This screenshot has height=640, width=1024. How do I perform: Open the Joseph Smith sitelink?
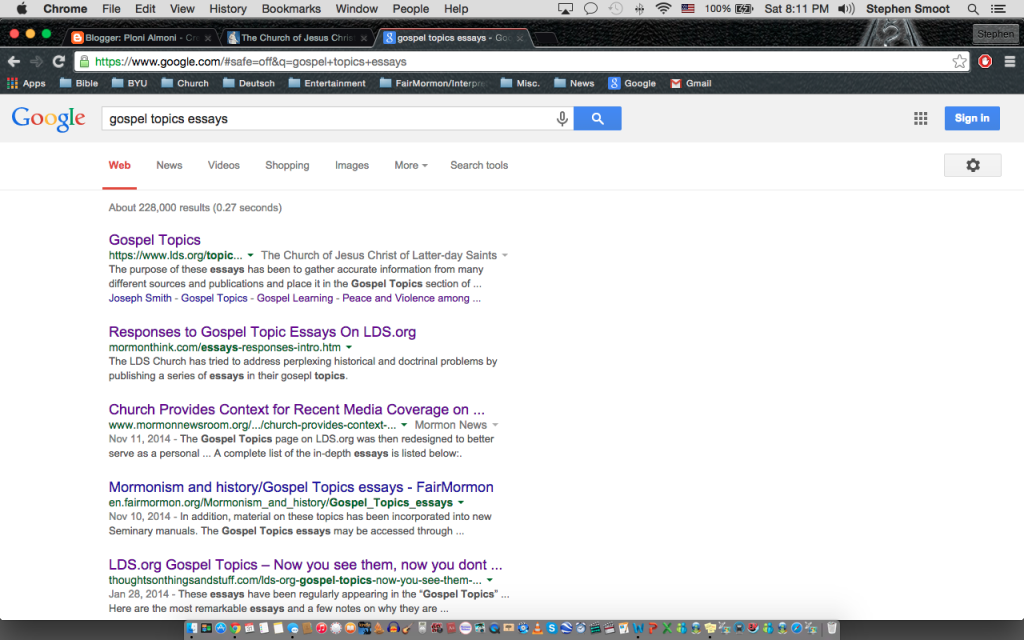point(140,298)
